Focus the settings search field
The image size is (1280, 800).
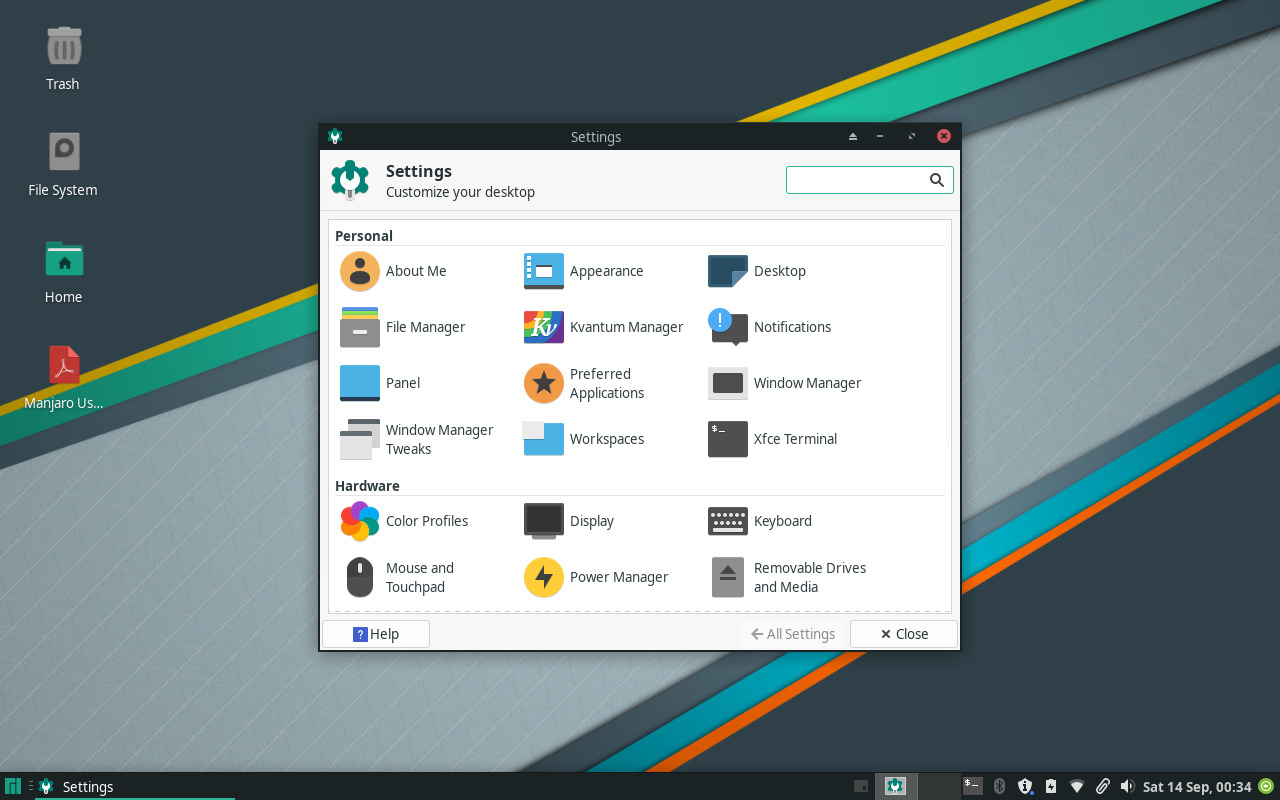tap(857, 180)
